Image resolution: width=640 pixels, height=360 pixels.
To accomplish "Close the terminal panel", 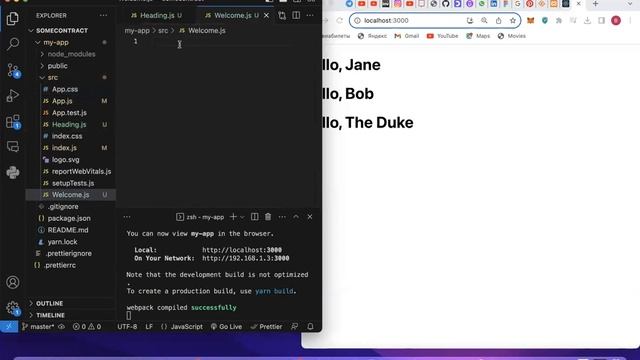I will (x=310, y=217).
